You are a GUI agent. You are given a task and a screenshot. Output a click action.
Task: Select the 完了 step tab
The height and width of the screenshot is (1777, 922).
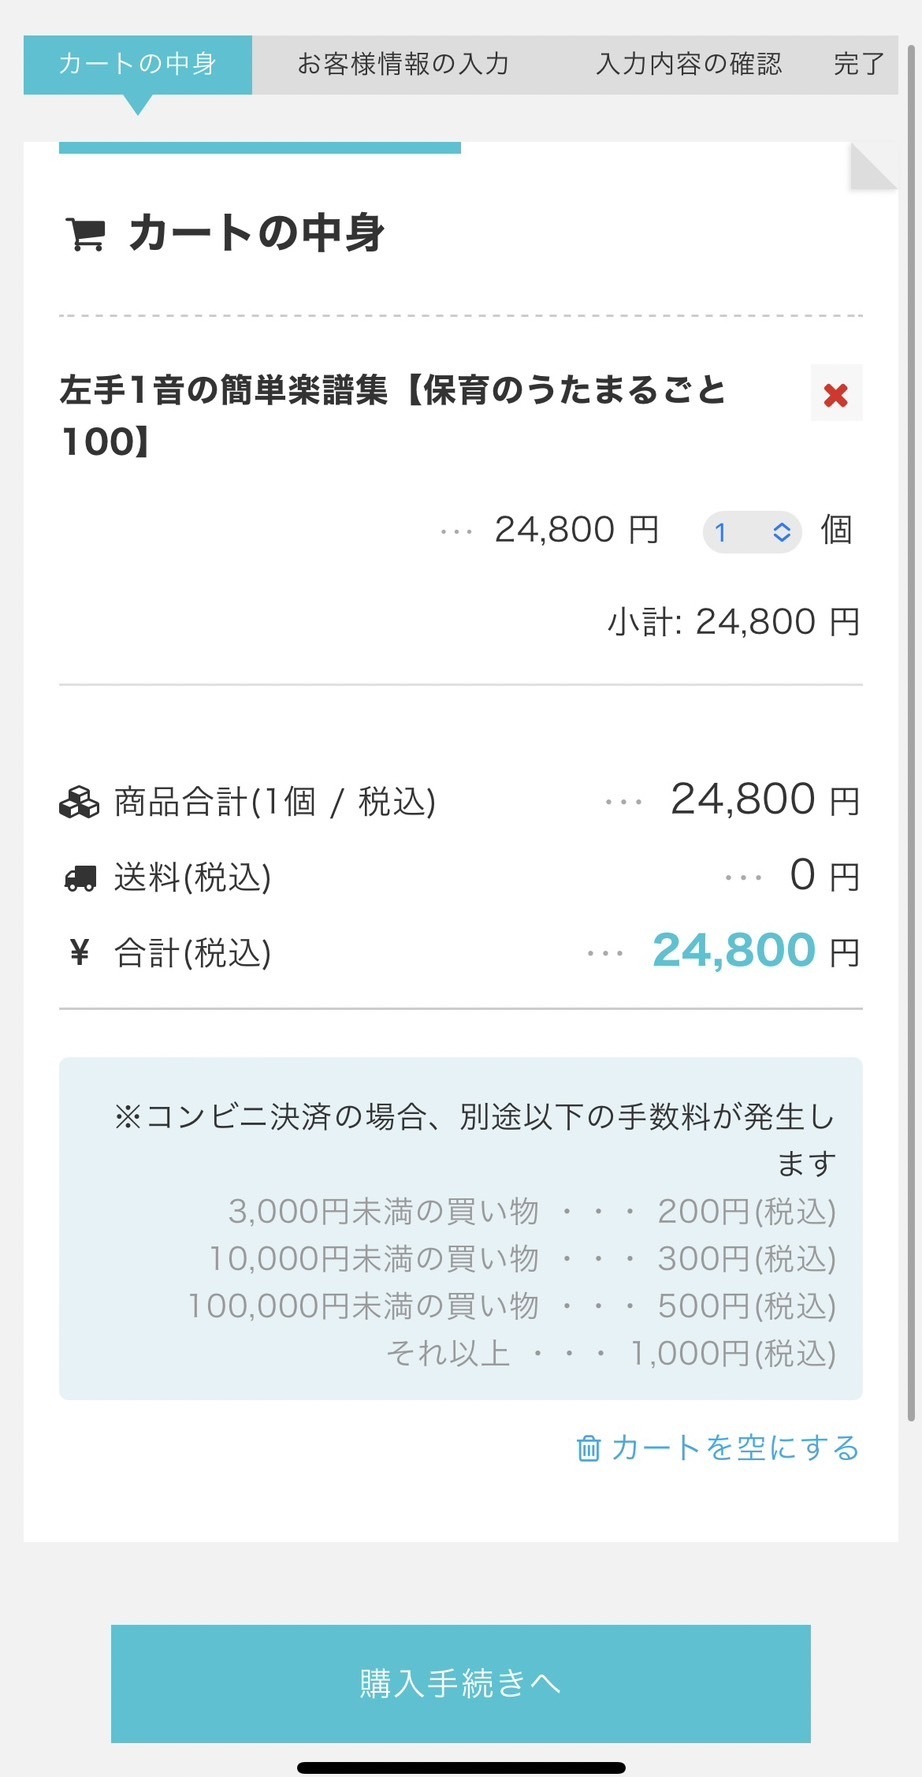pos(859,65)
